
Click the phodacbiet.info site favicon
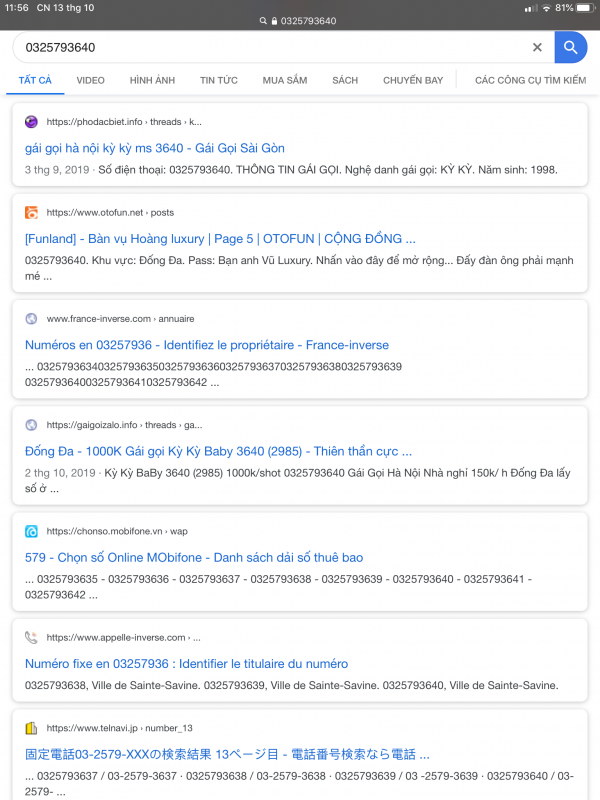[31, 122]
